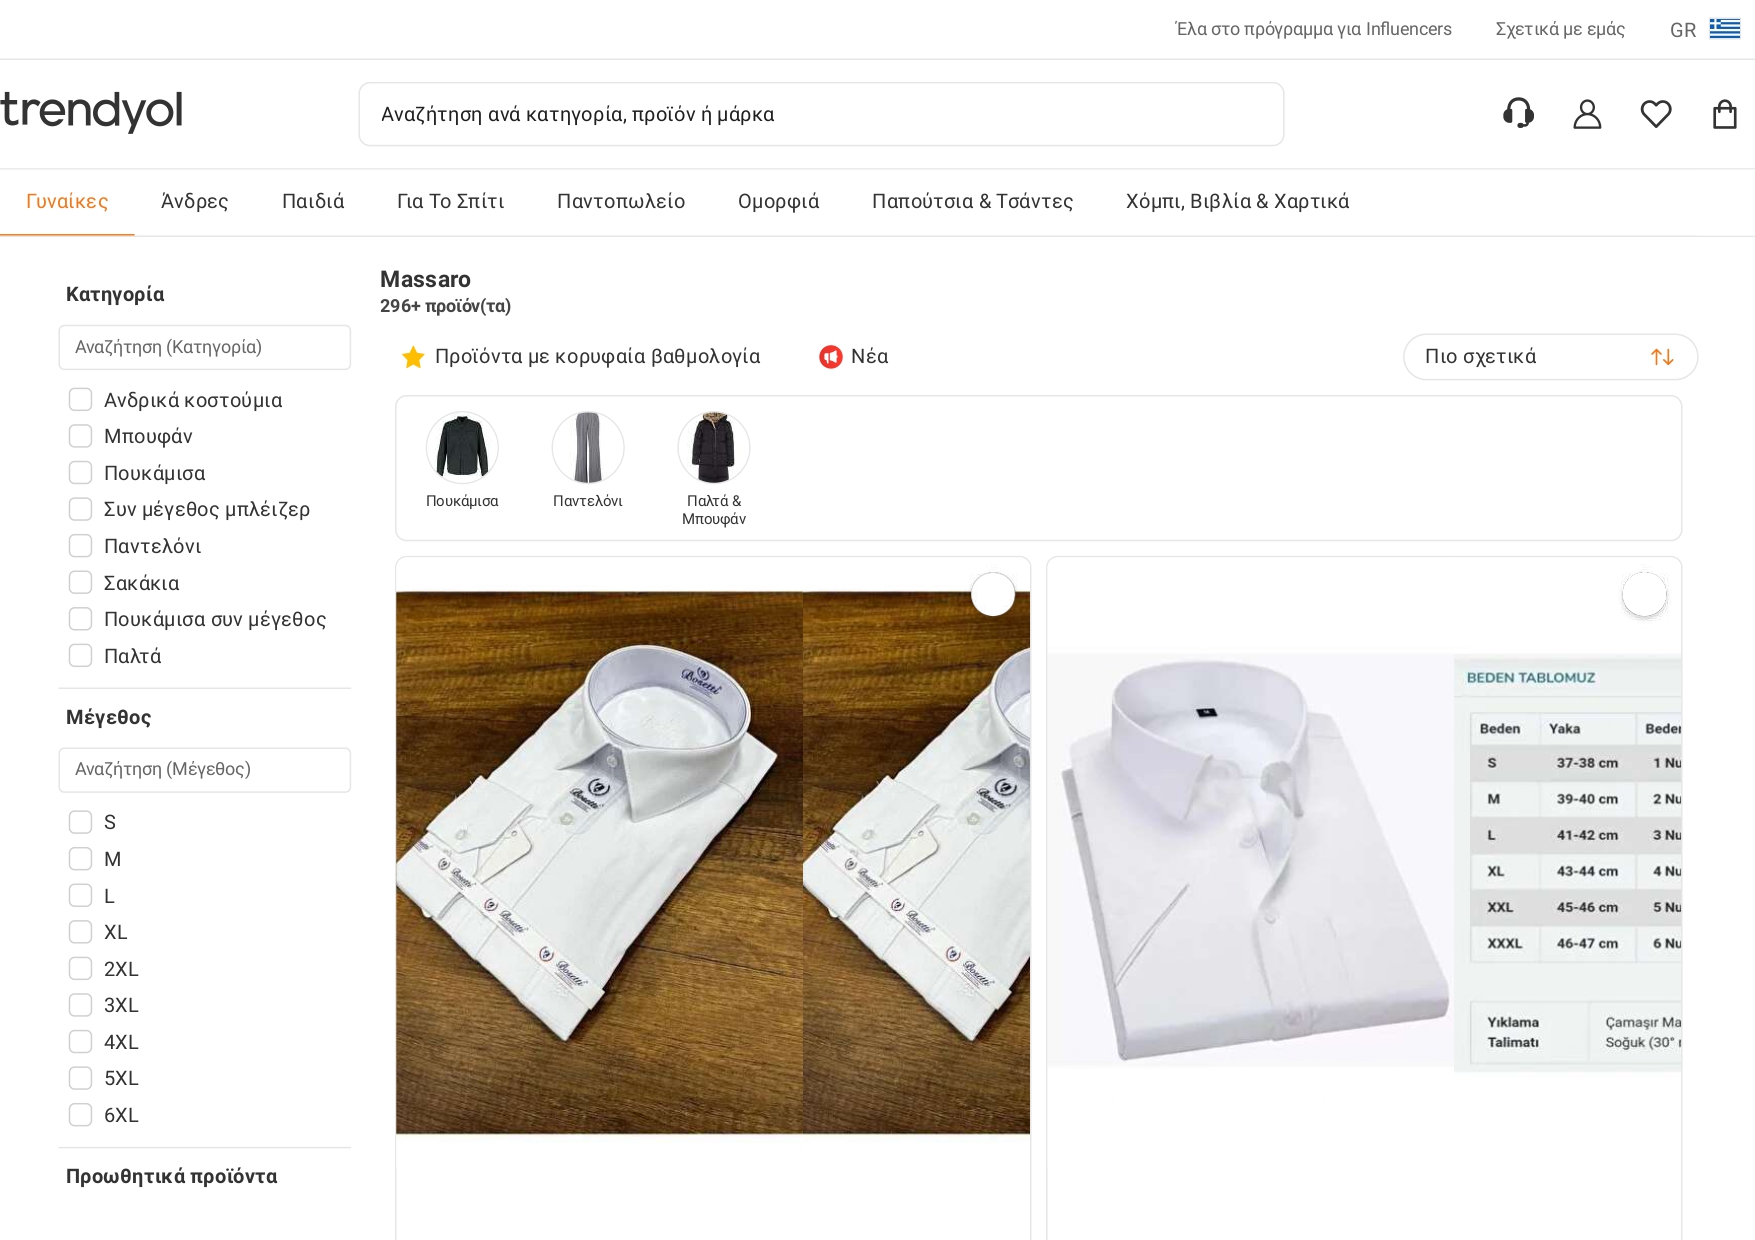Click the Παλτά & Μπουφάν category circle
Image resolution: width=1755 pixels, height=1240 pixels.
(714, 448)
